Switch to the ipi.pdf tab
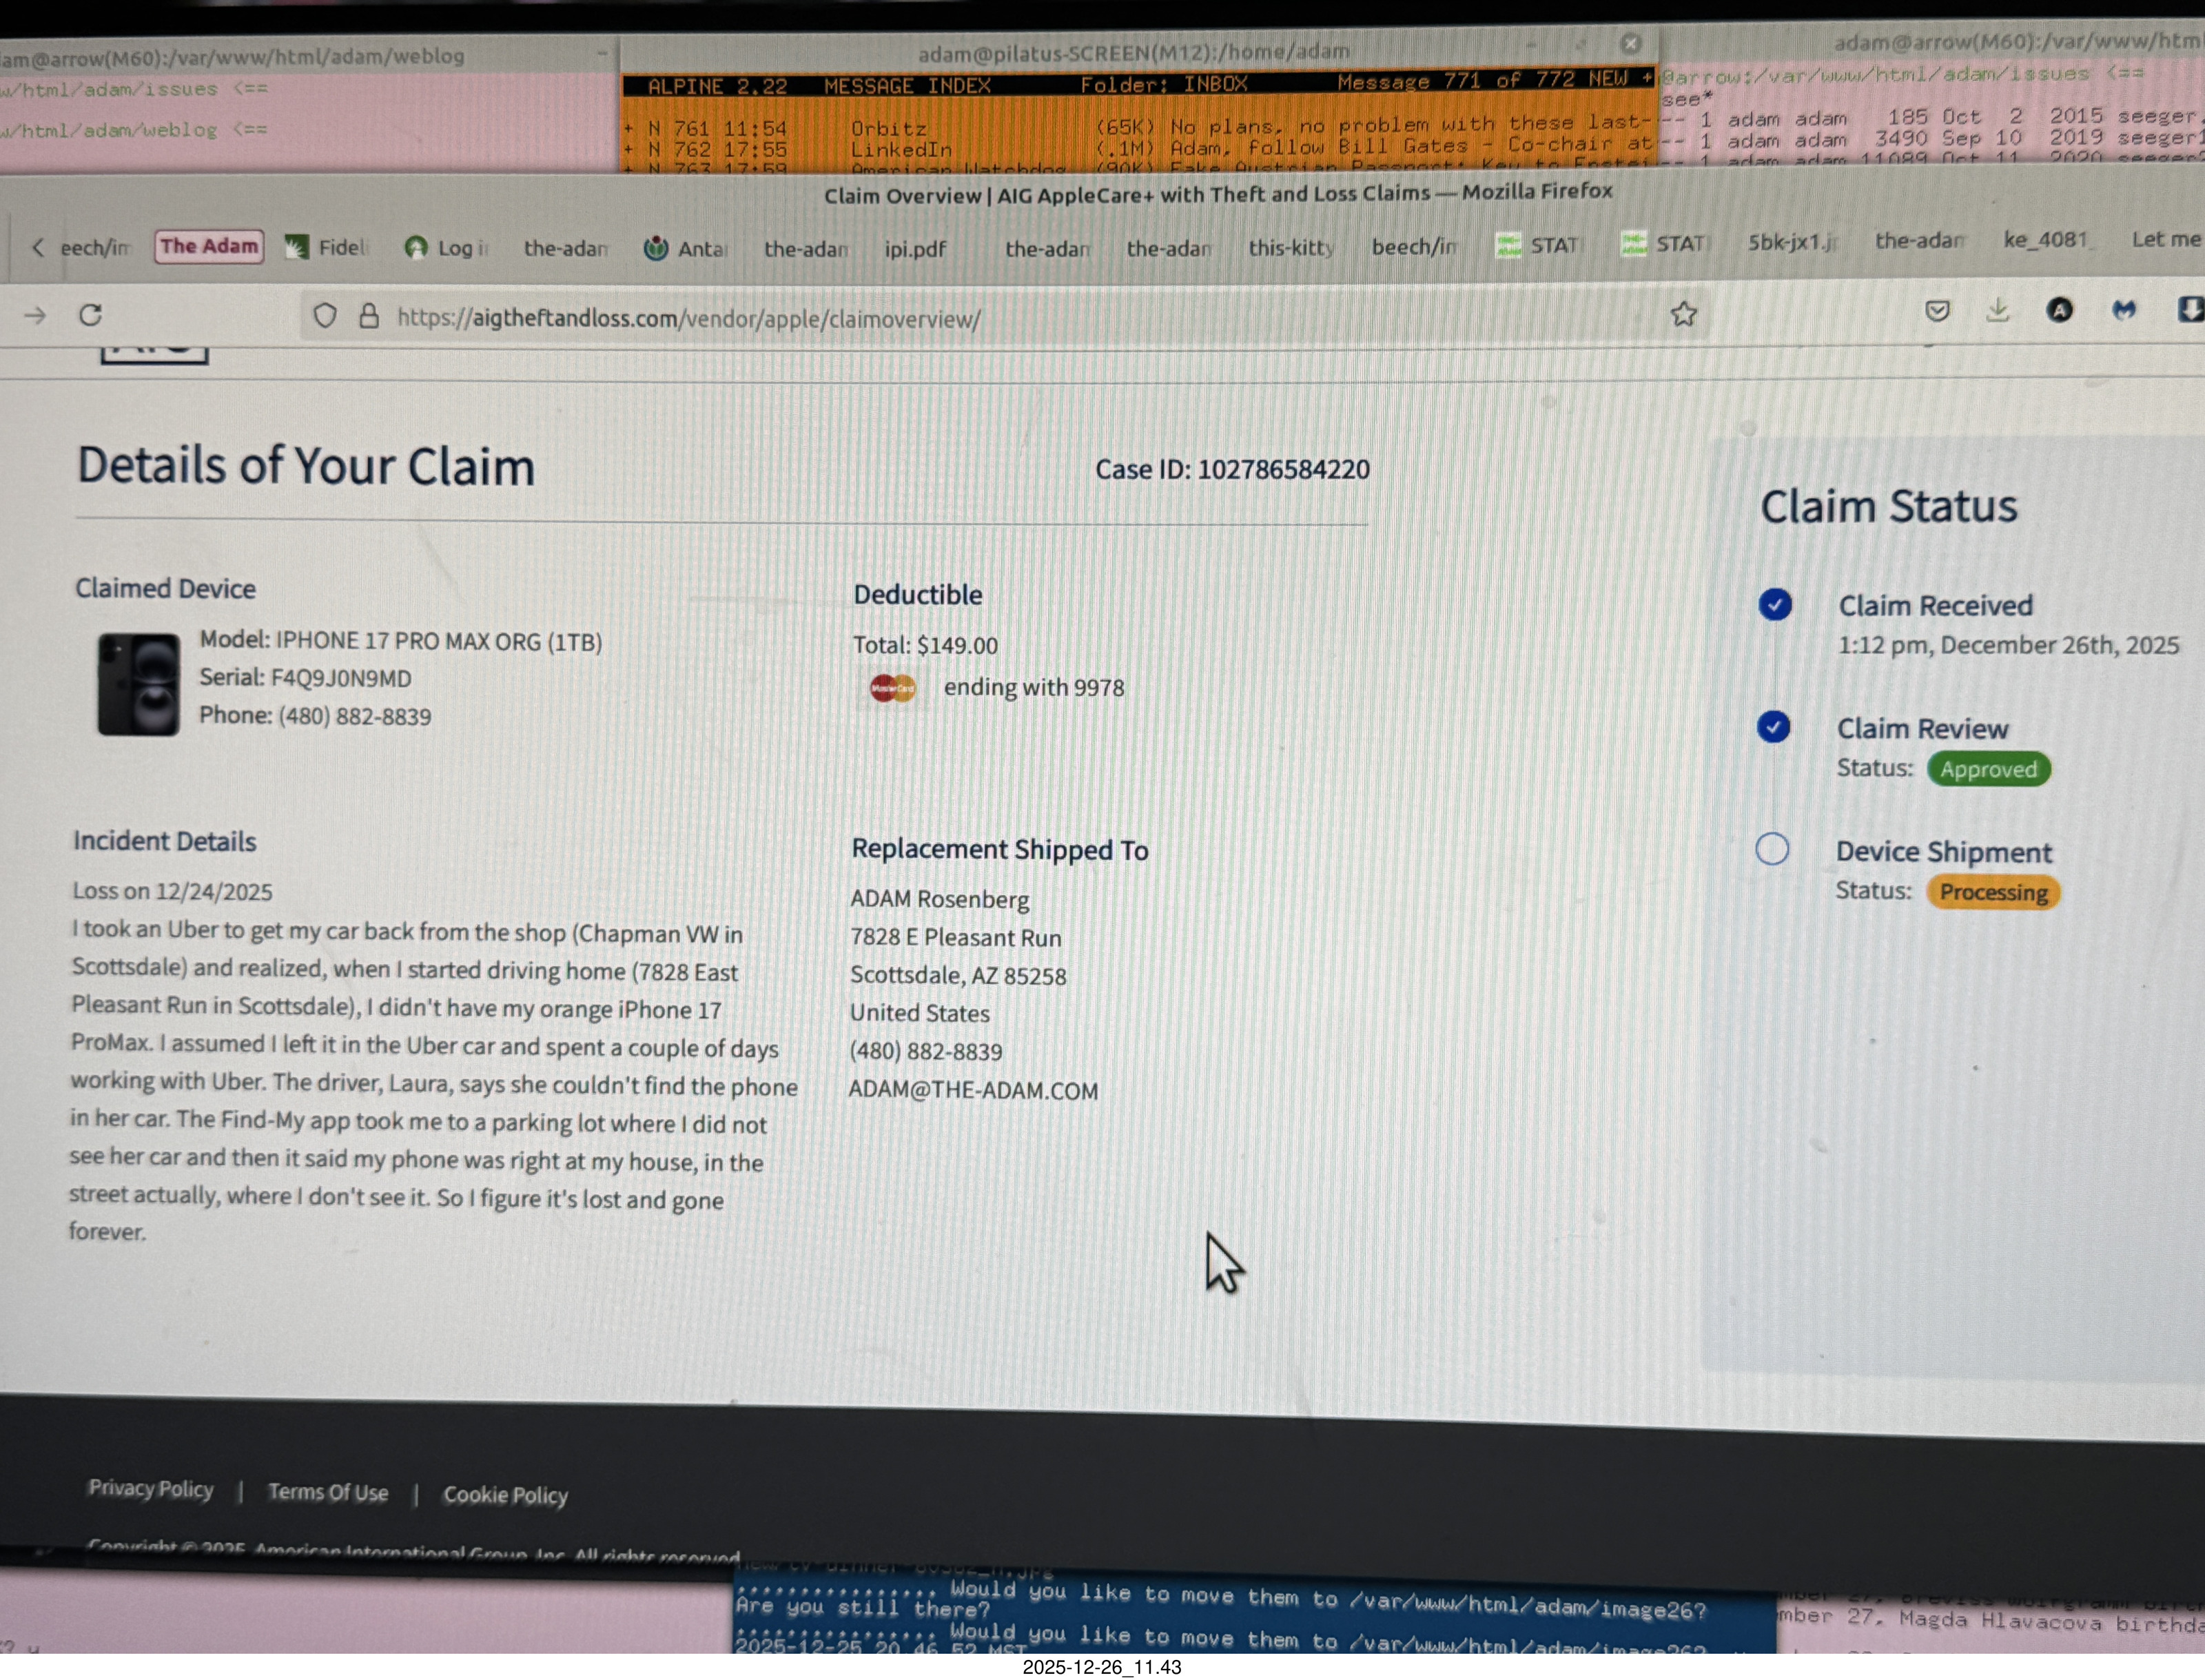 point(915,248)
